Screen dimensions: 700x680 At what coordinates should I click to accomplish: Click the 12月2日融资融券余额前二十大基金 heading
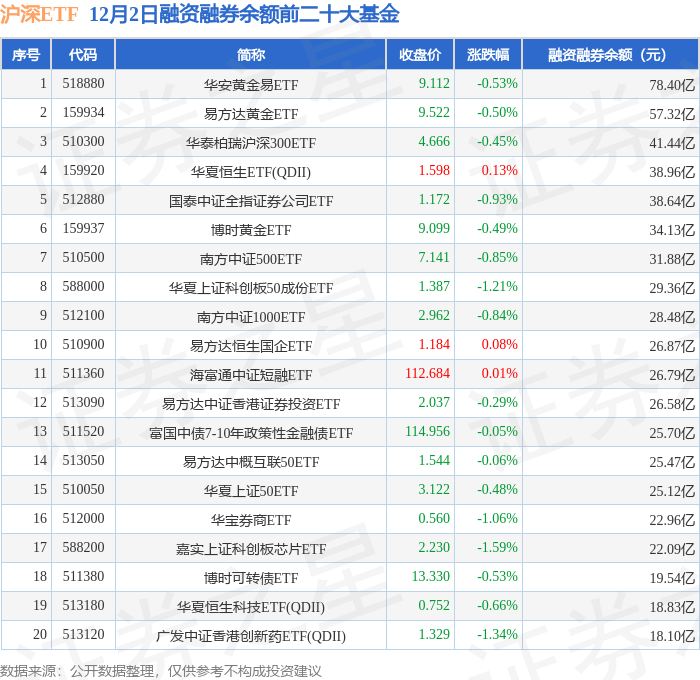(x=244, y=15)
